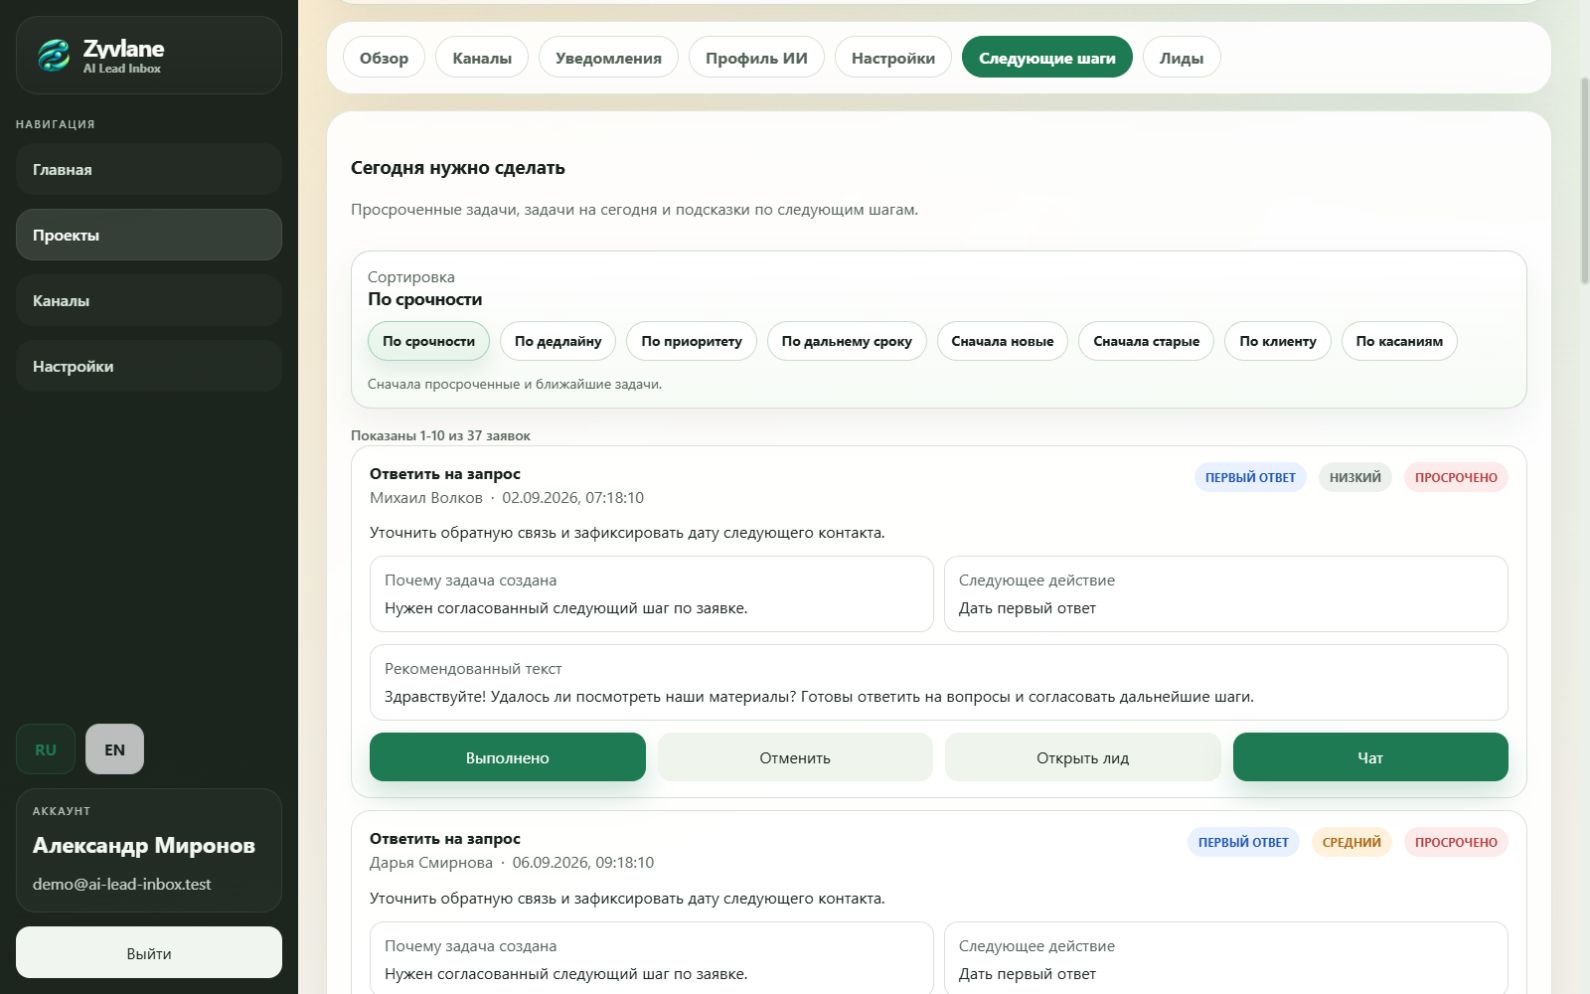Image resolution: width=1590 pixels, height=994 pixels.
Task: Switch to the Каналы top tab
Action: [x=482, y=57]
